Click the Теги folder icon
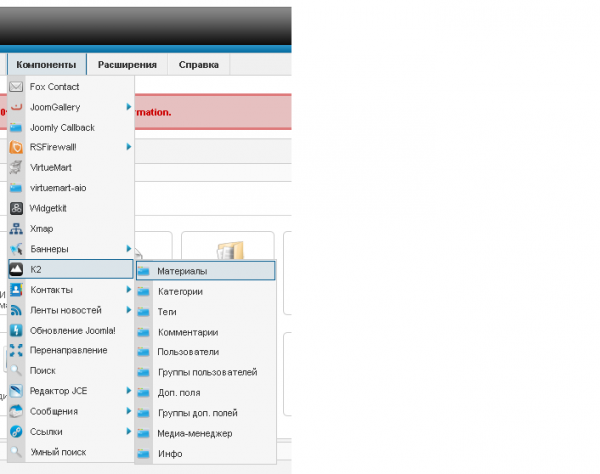600x474 pixels. [143, 312]
